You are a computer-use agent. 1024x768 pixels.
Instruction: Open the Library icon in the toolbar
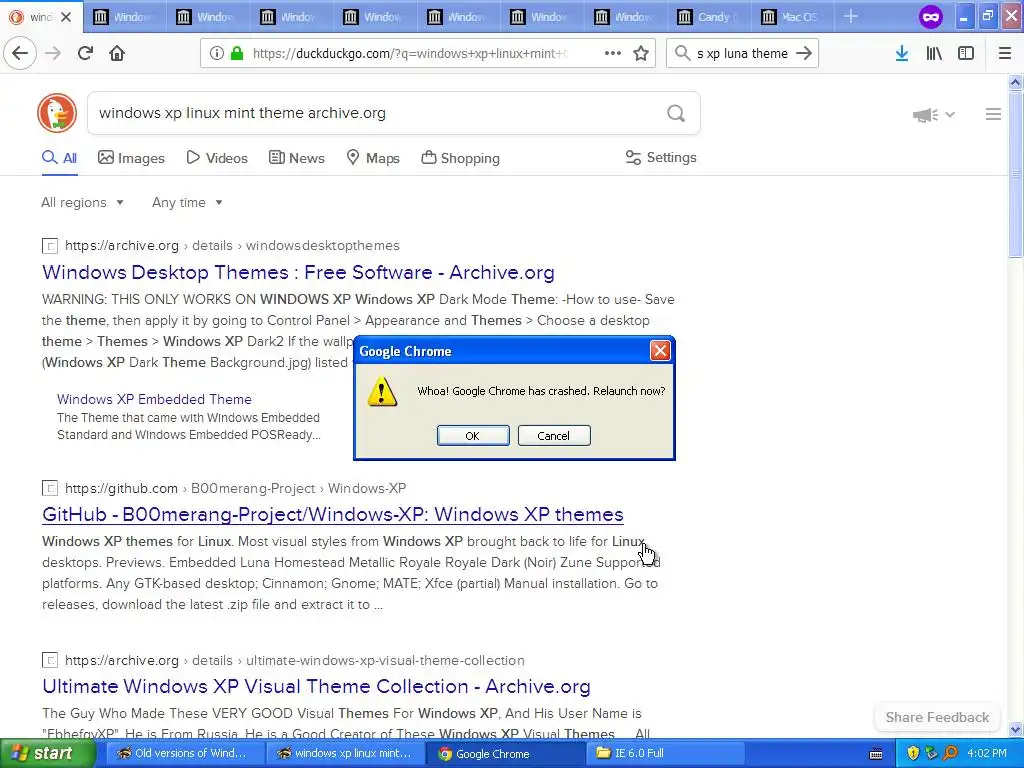click(934, 53)
